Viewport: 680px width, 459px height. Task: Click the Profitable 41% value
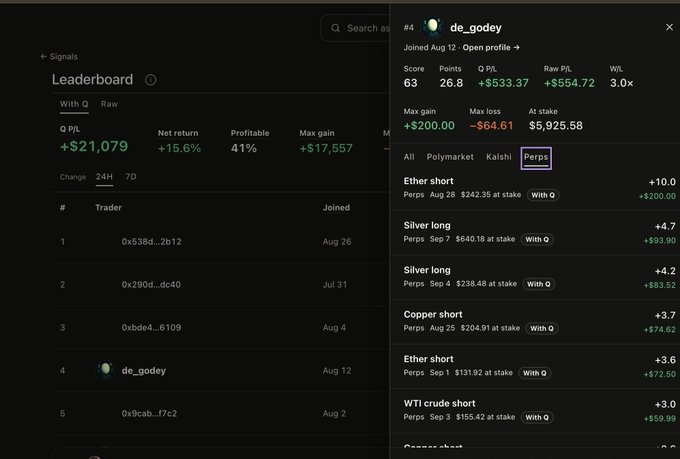pyautogui.click(x=244, y=148)
